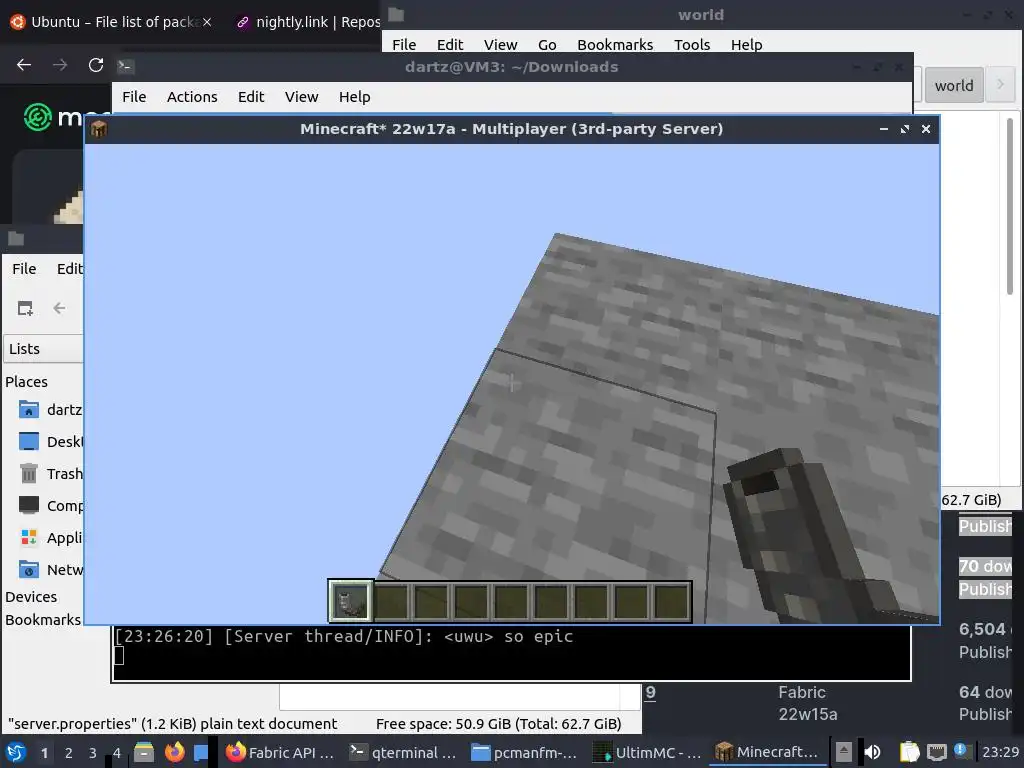
Task: Click the world path-bar button
Action: 953,85
